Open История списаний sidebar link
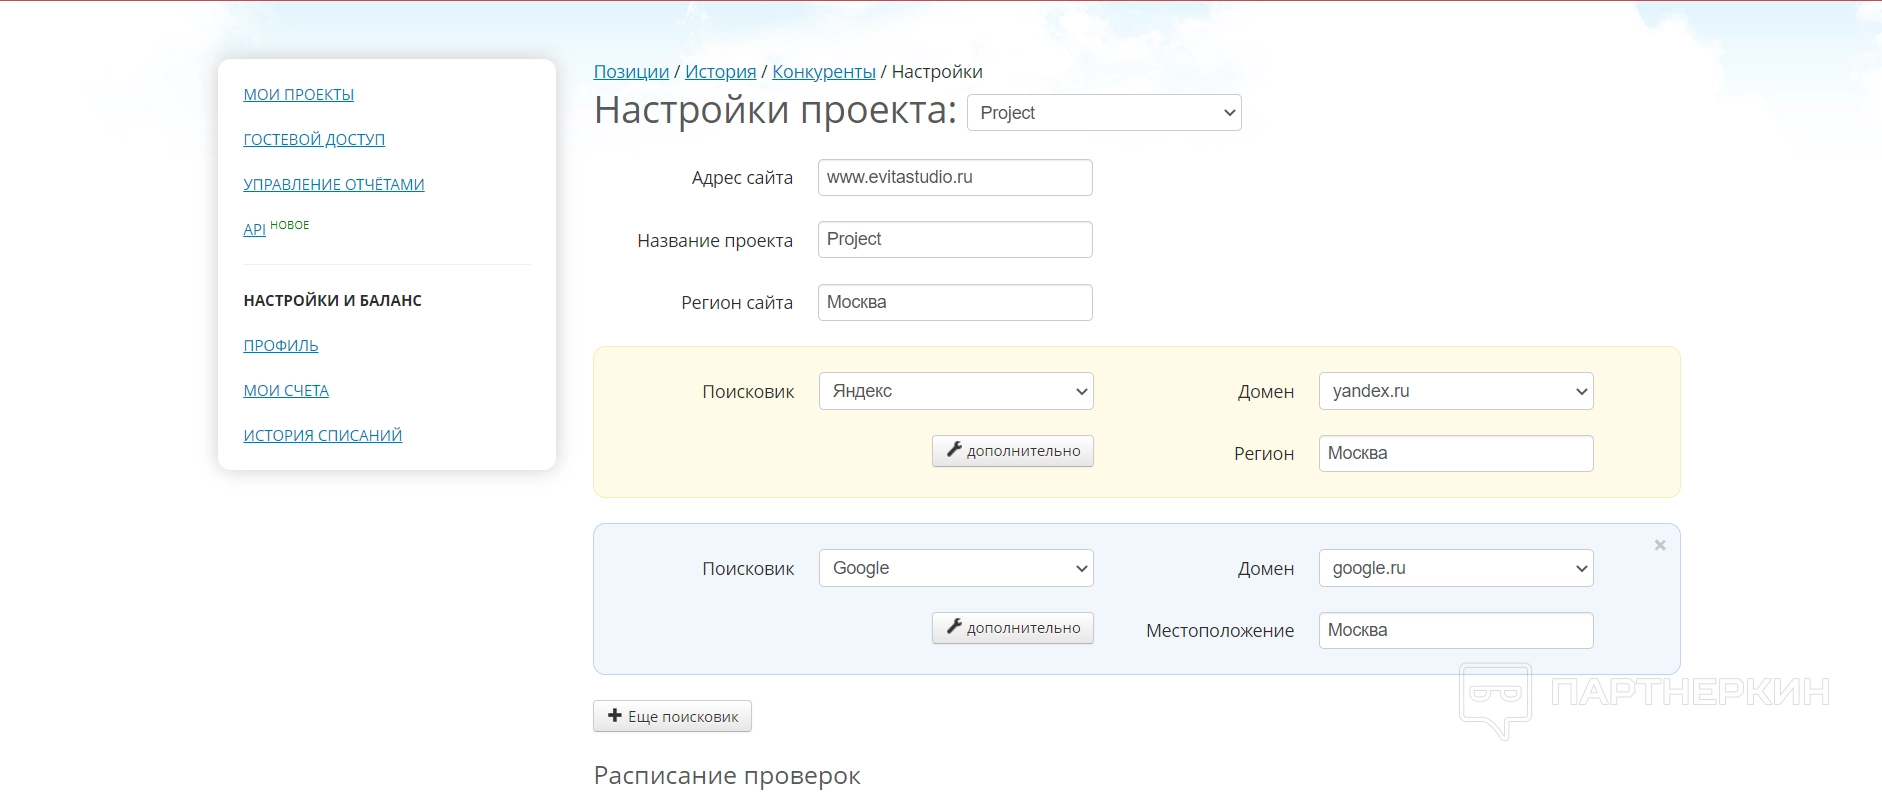 click(322, 436)
